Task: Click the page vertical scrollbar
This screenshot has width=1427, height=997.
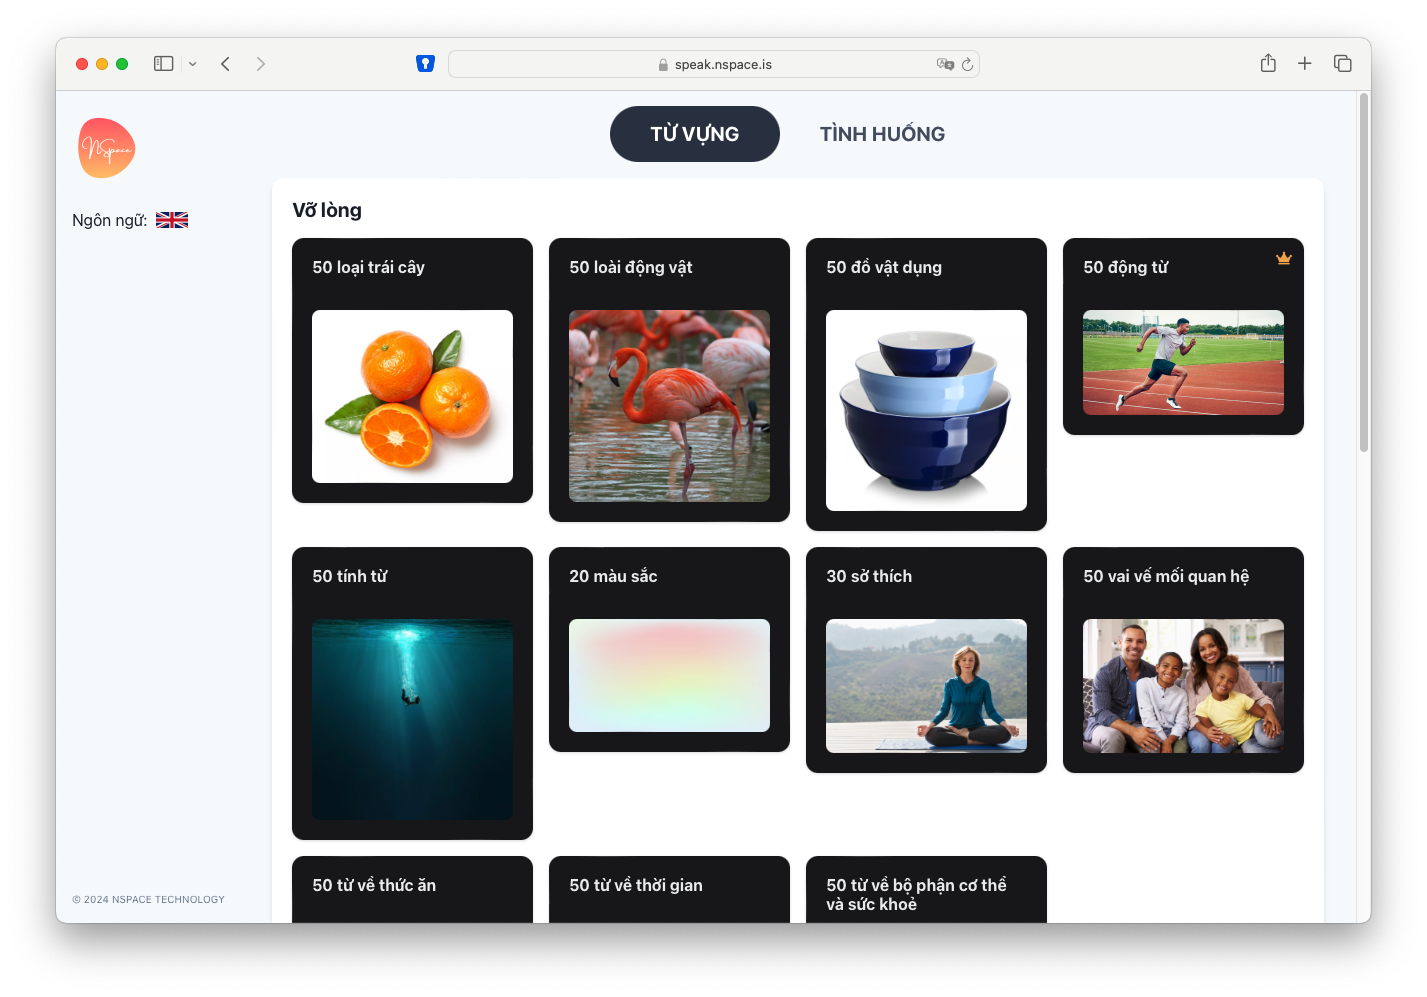Action: coord(1364,272)
